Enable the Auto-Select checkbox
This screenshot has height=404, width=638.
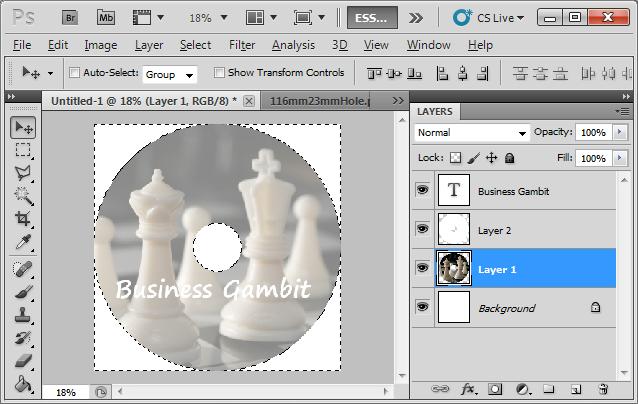click(x=74, y=73)
